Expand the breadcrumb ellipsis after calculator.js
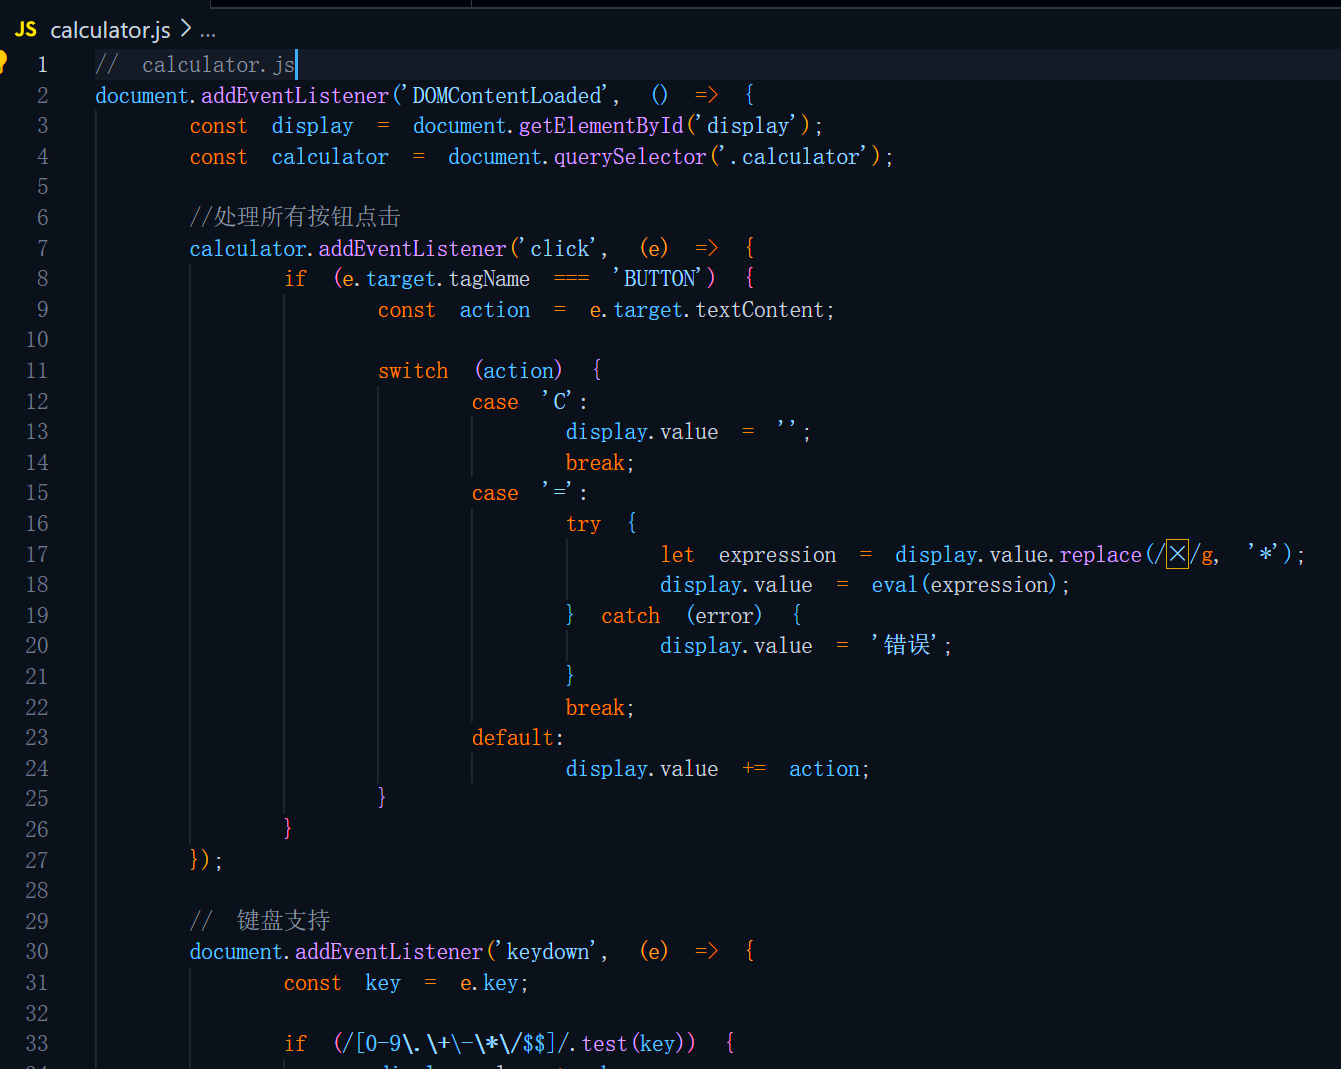Image resolution: width=1341 pixels, height=1069 pixels. click(x=207, y=31)
